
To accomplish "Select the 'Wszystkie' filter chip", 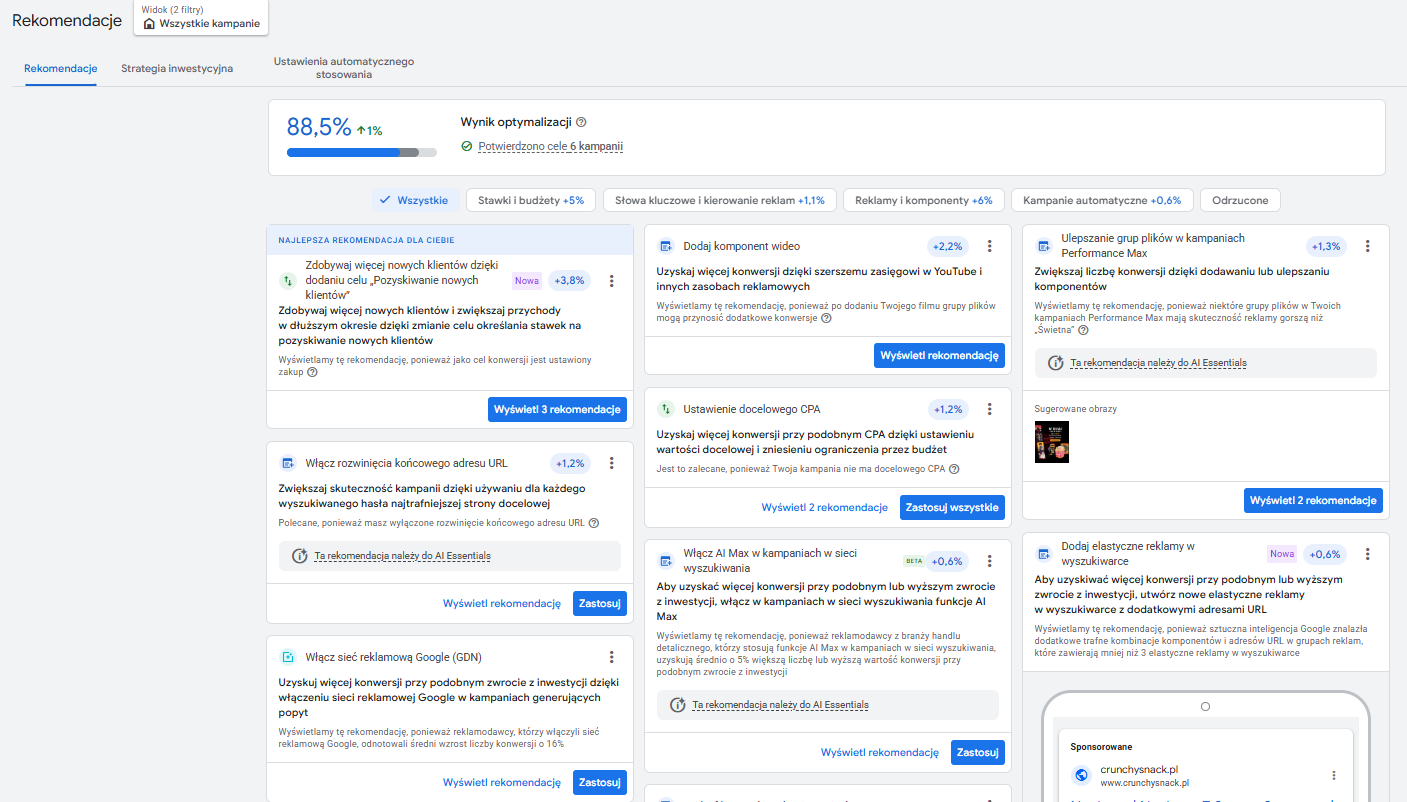I will [416, 200].
